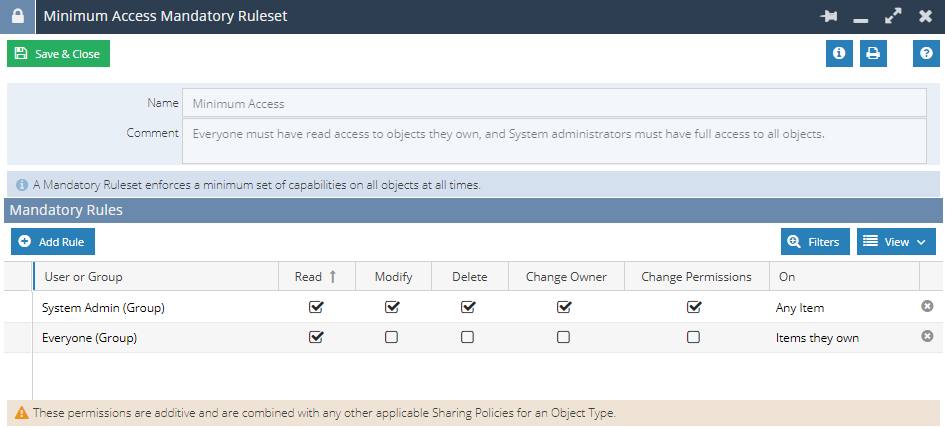
Task: Expand the window to full size
Action: [893, 16]
